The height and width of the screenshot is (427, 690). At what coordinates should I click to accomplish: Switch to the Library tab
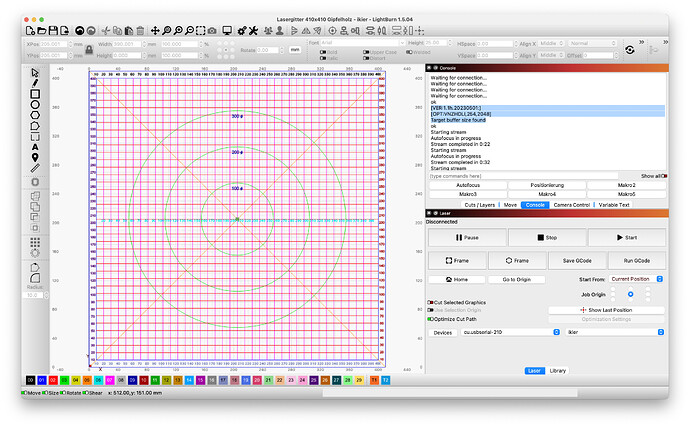[x=558, y=371]
